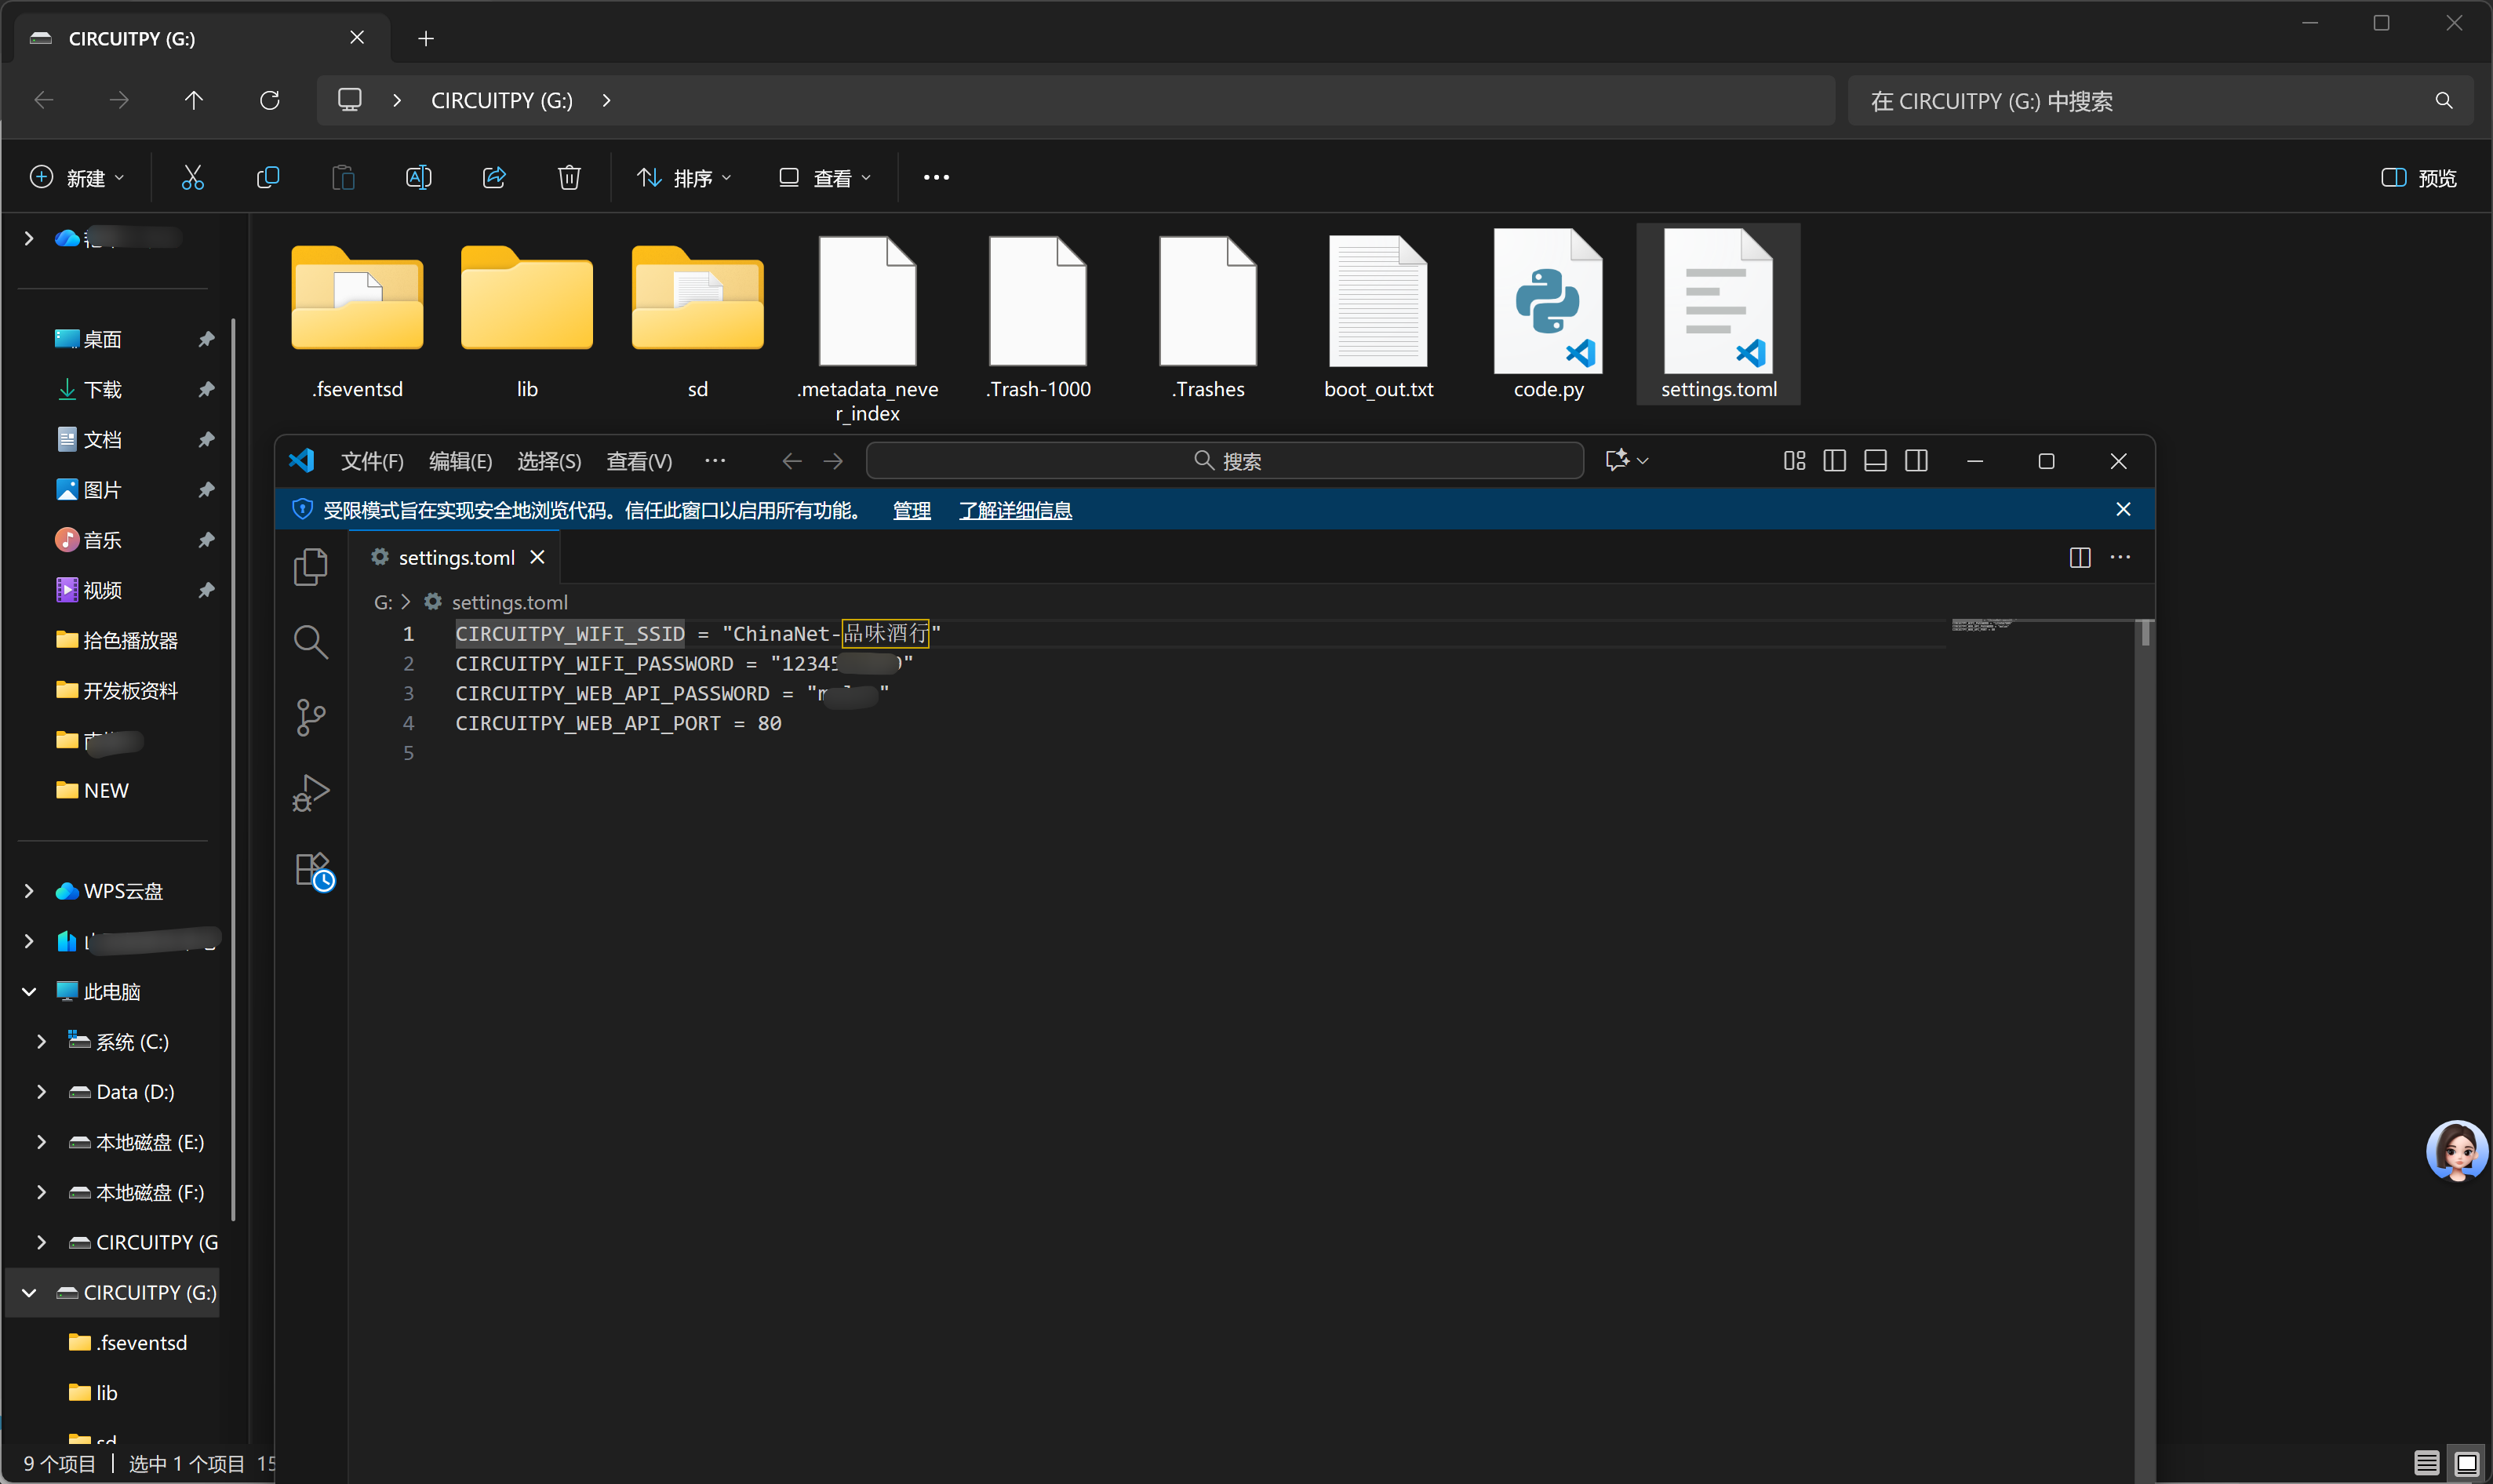The height and width of the screenshot is (1484, 2493).
Task: Open VS Code Explorer files icon
Action: (310, 567)
